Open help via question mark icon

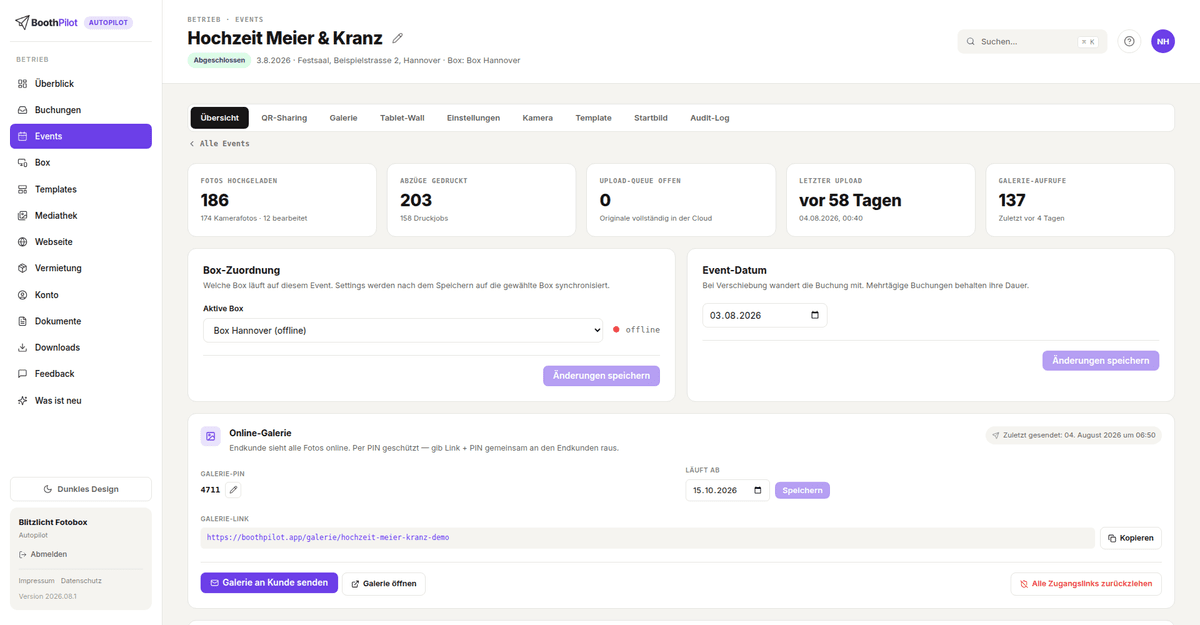pyautogui.click(x=1129, y=41)
